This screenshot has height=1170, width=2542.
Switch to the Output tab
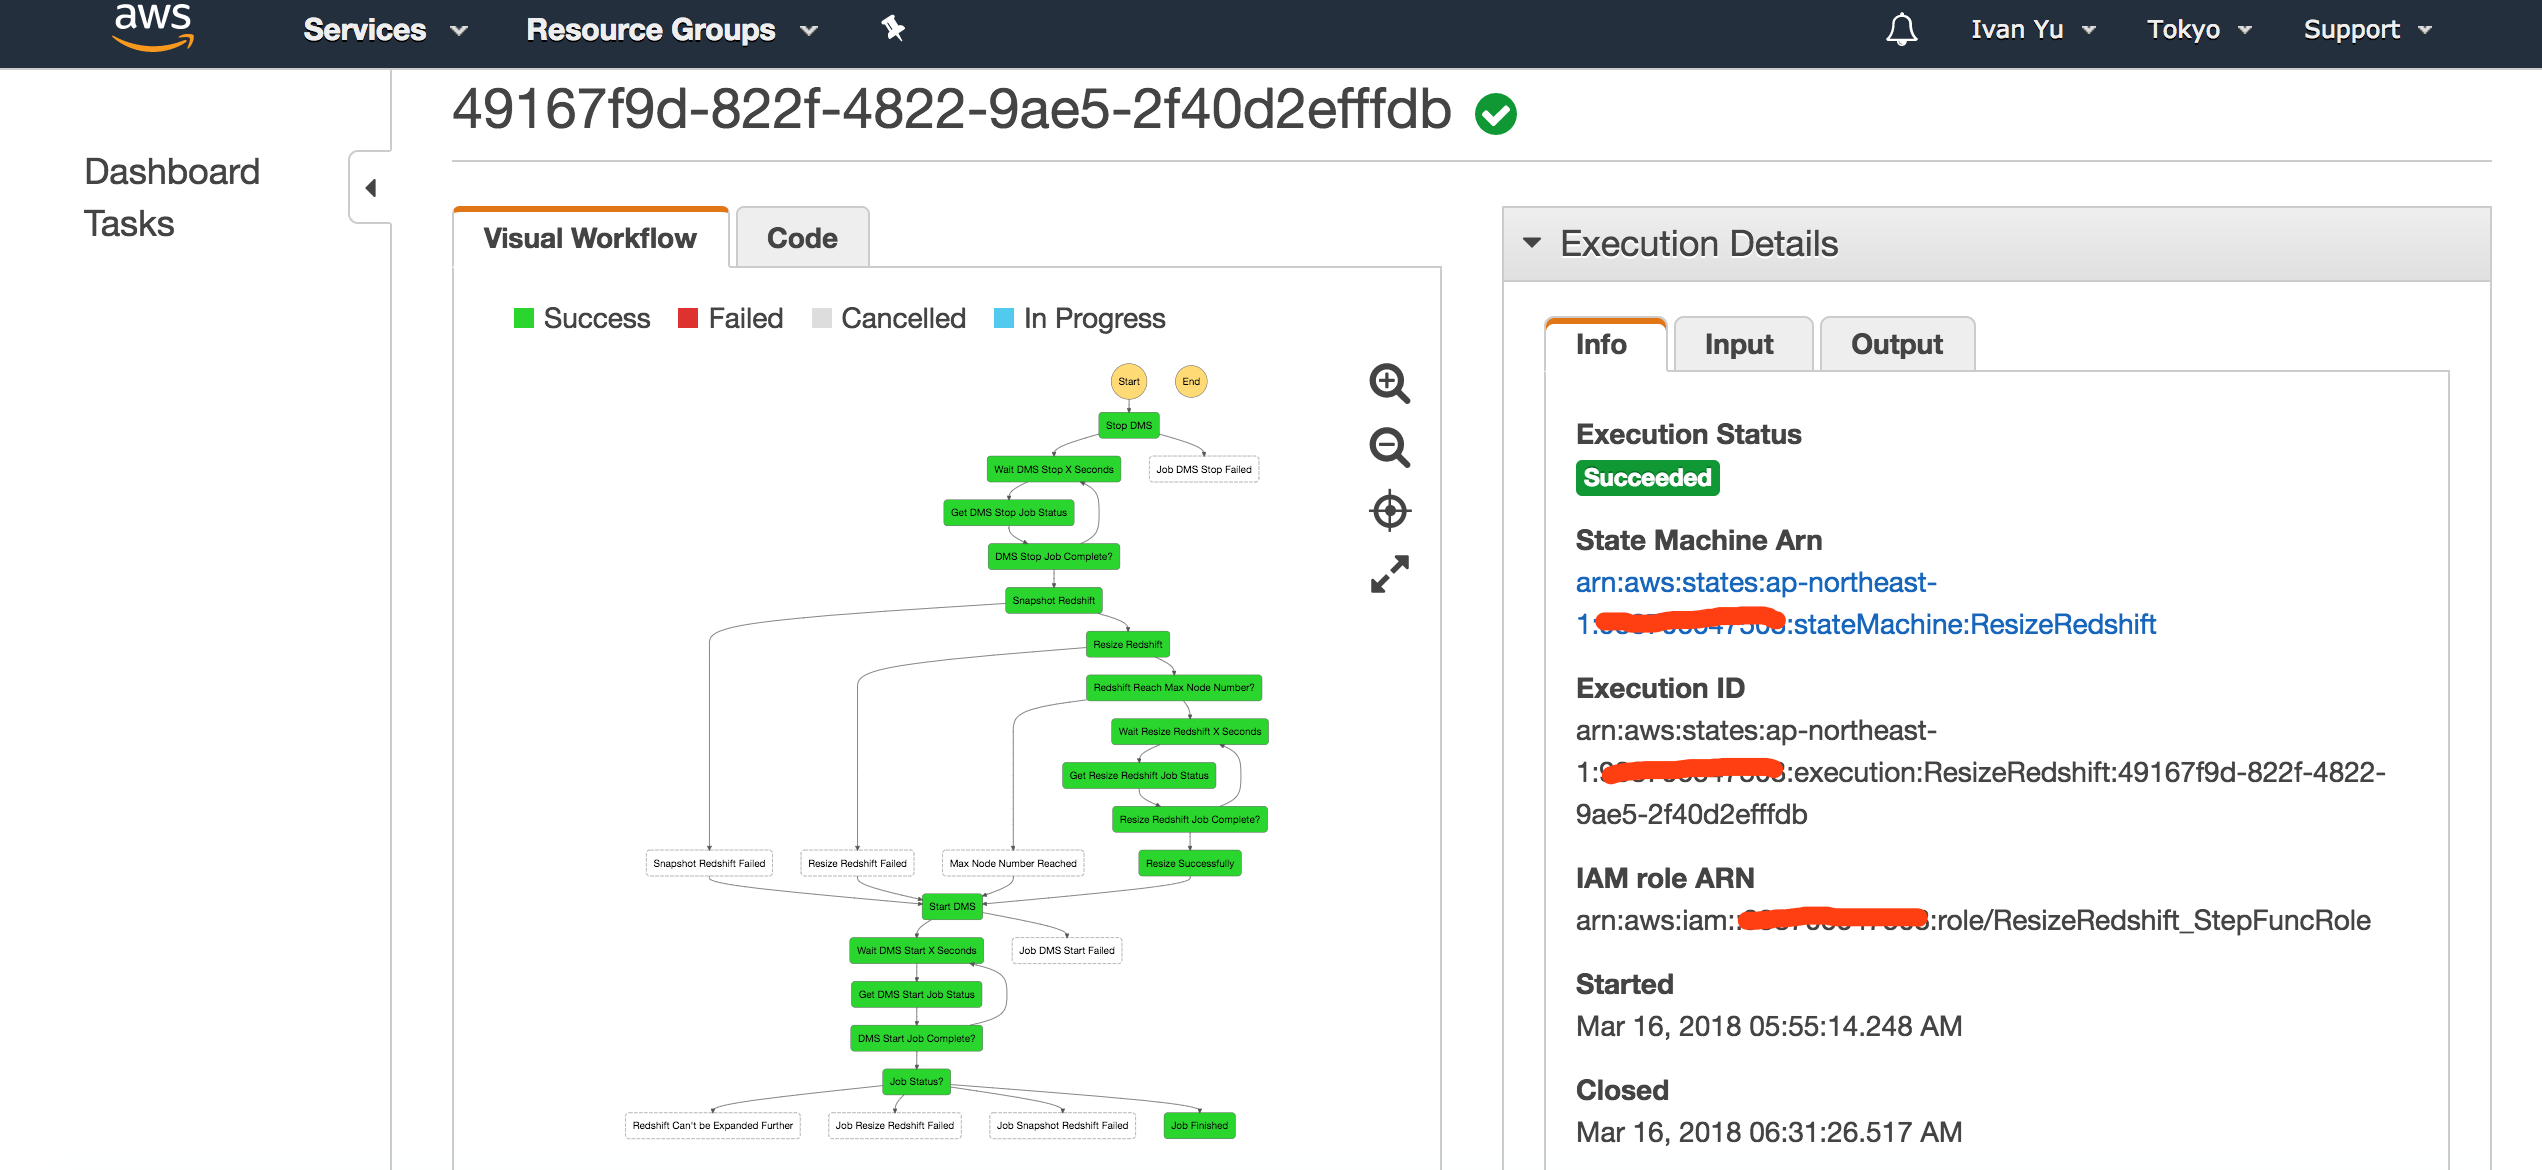(1896, 344)
